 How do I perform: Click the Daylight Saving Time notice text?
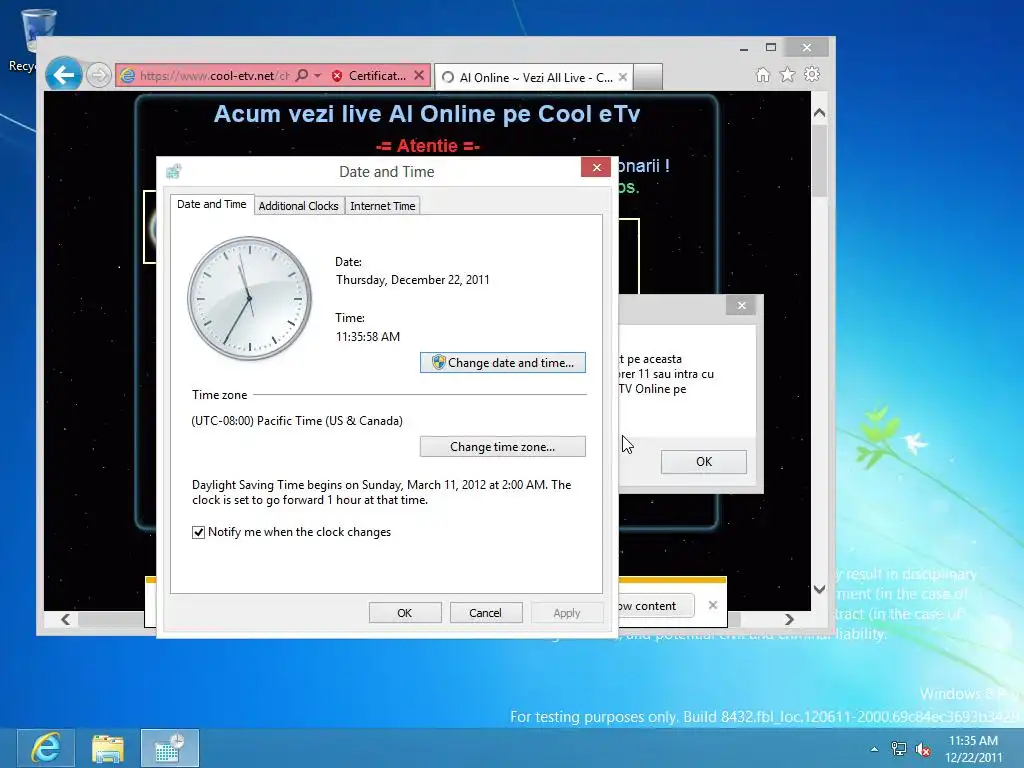pyautogui.click(x=381, y=492)
